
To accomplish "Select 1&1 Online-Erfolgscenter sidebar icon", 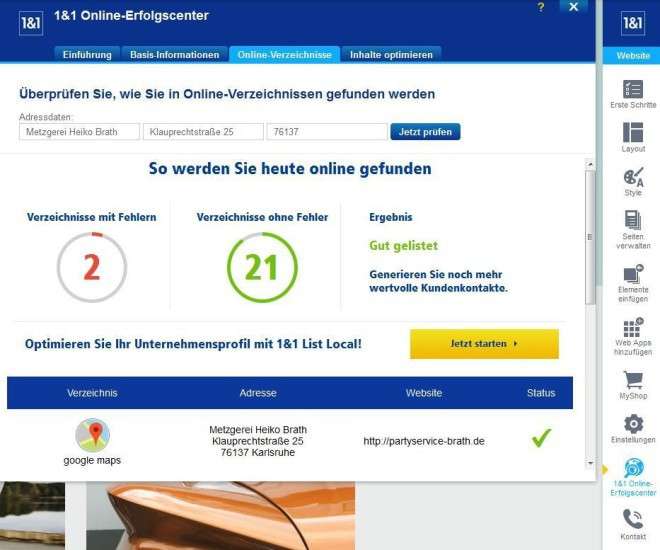I will (633, 468).
